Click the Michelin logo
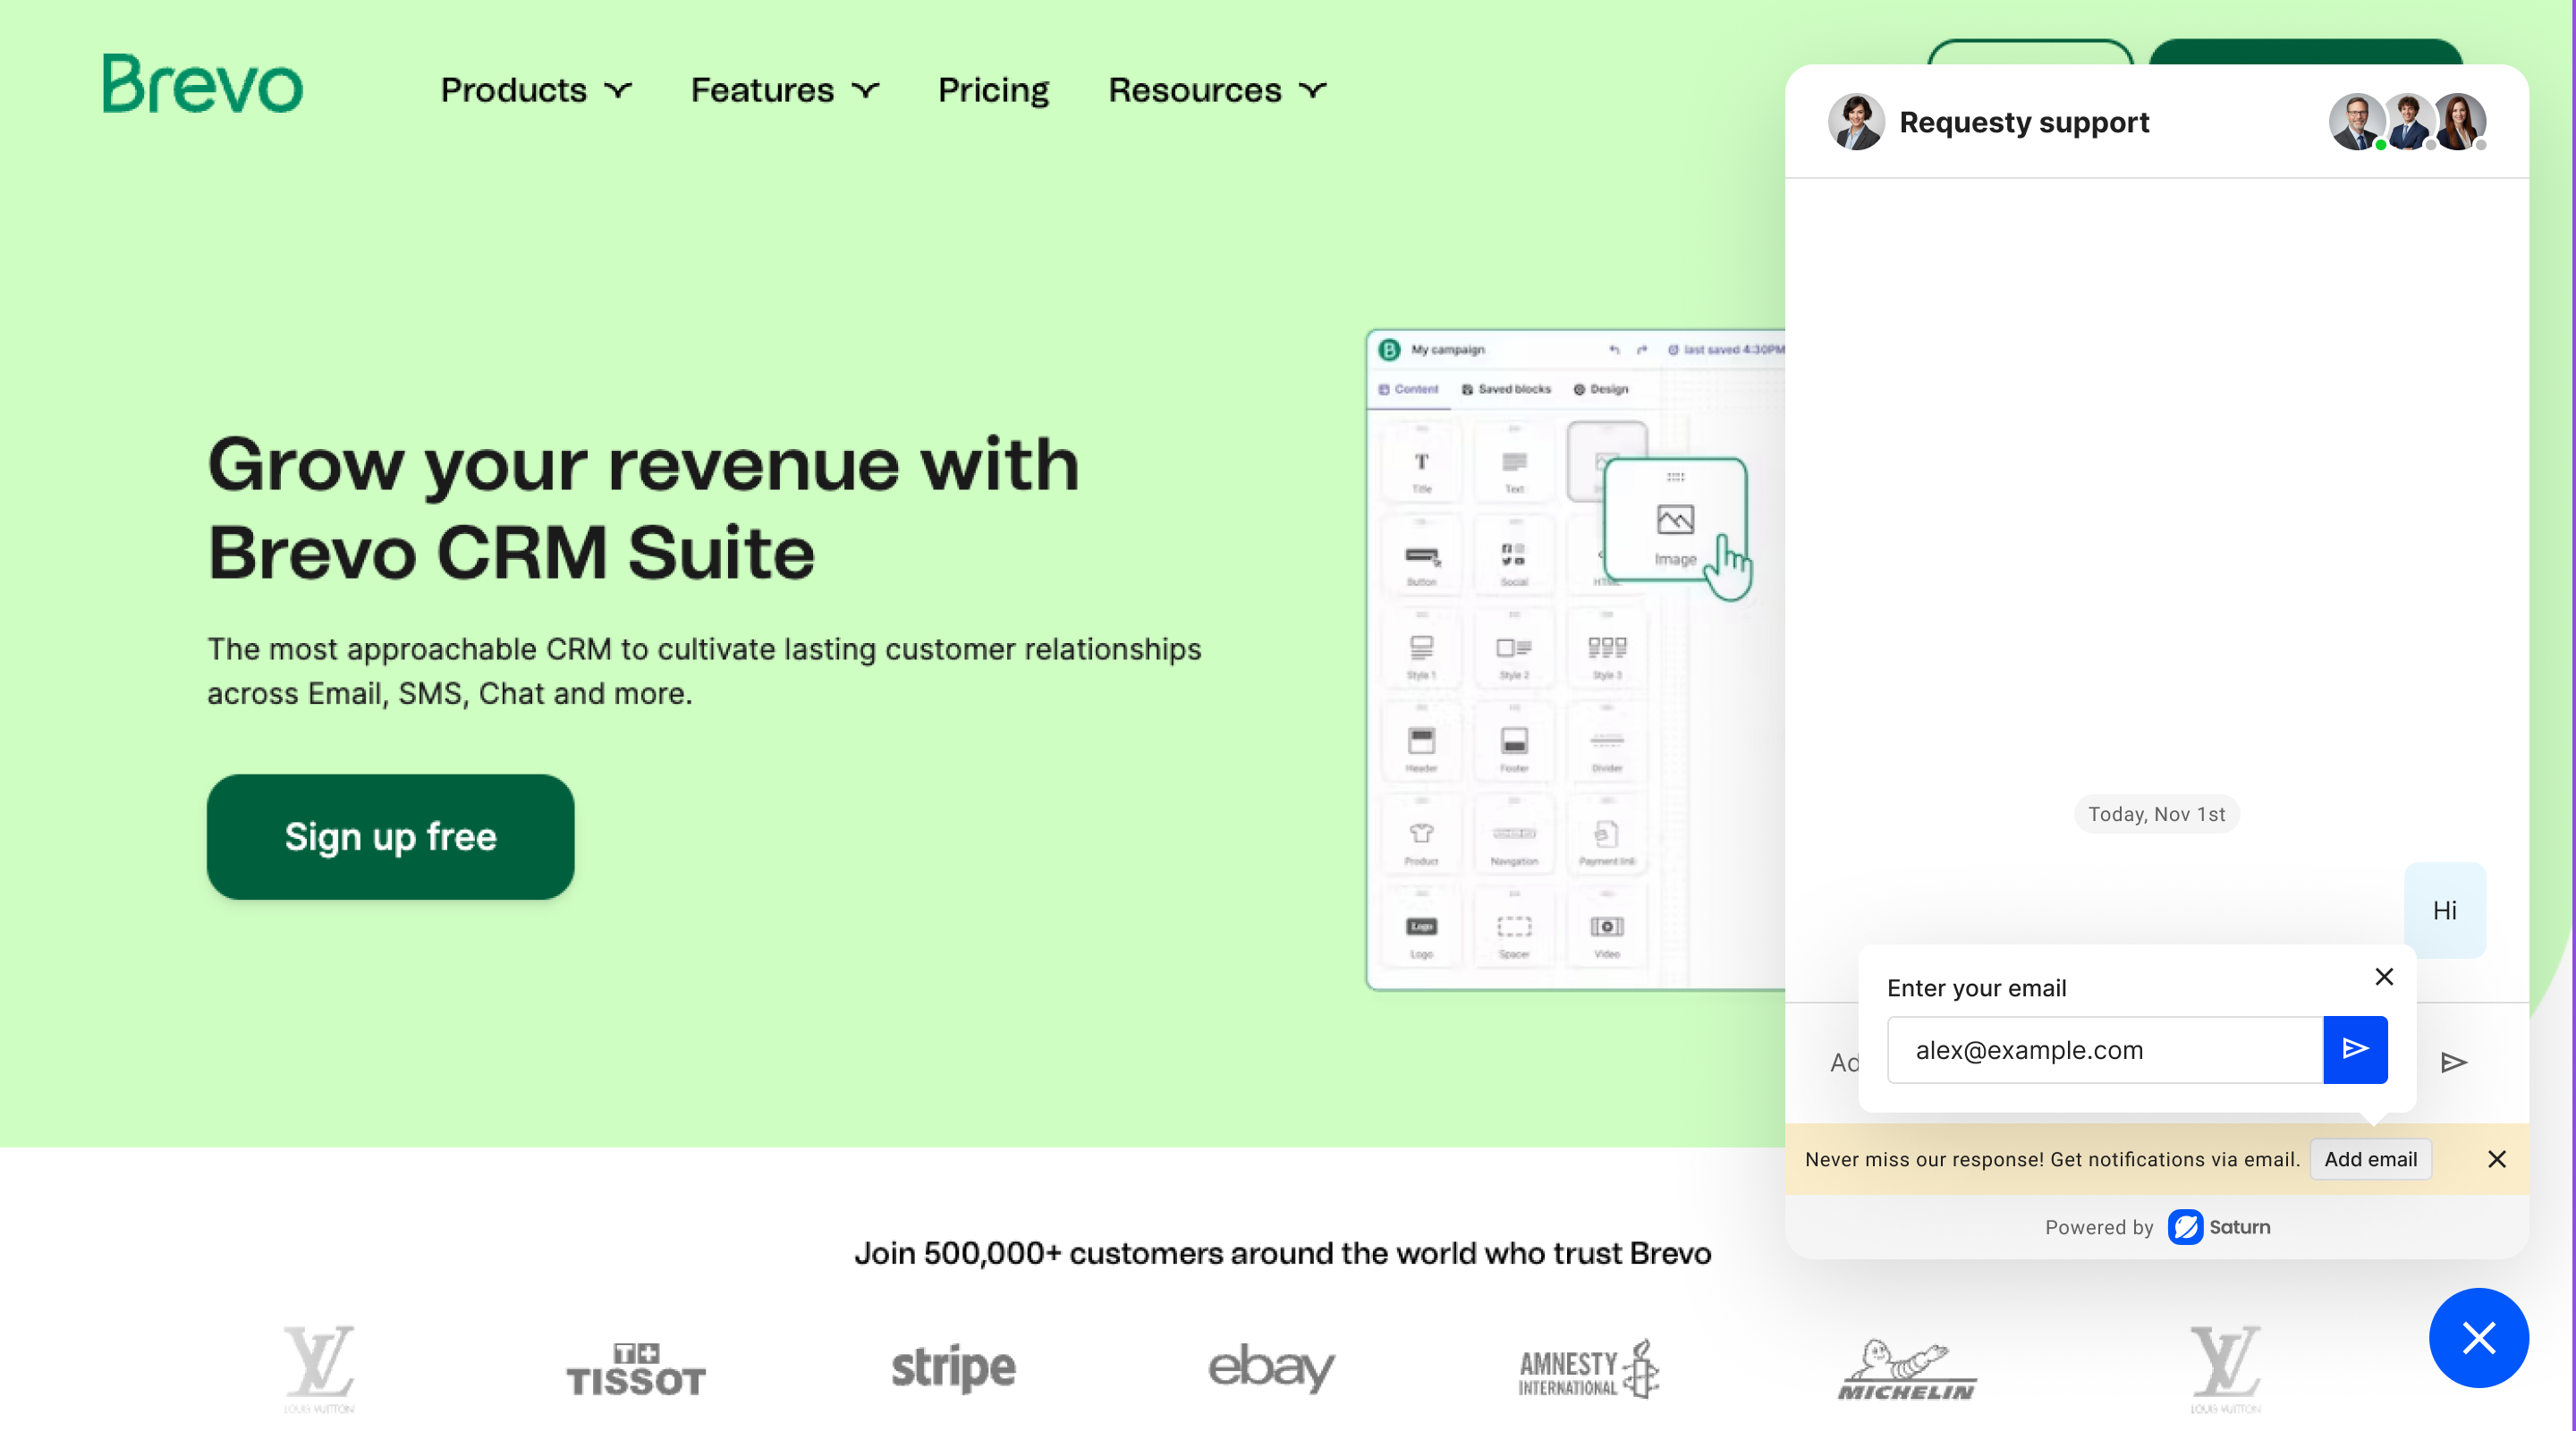The height and width of the screenshot is (1431, 2576). point(1906,1369)
